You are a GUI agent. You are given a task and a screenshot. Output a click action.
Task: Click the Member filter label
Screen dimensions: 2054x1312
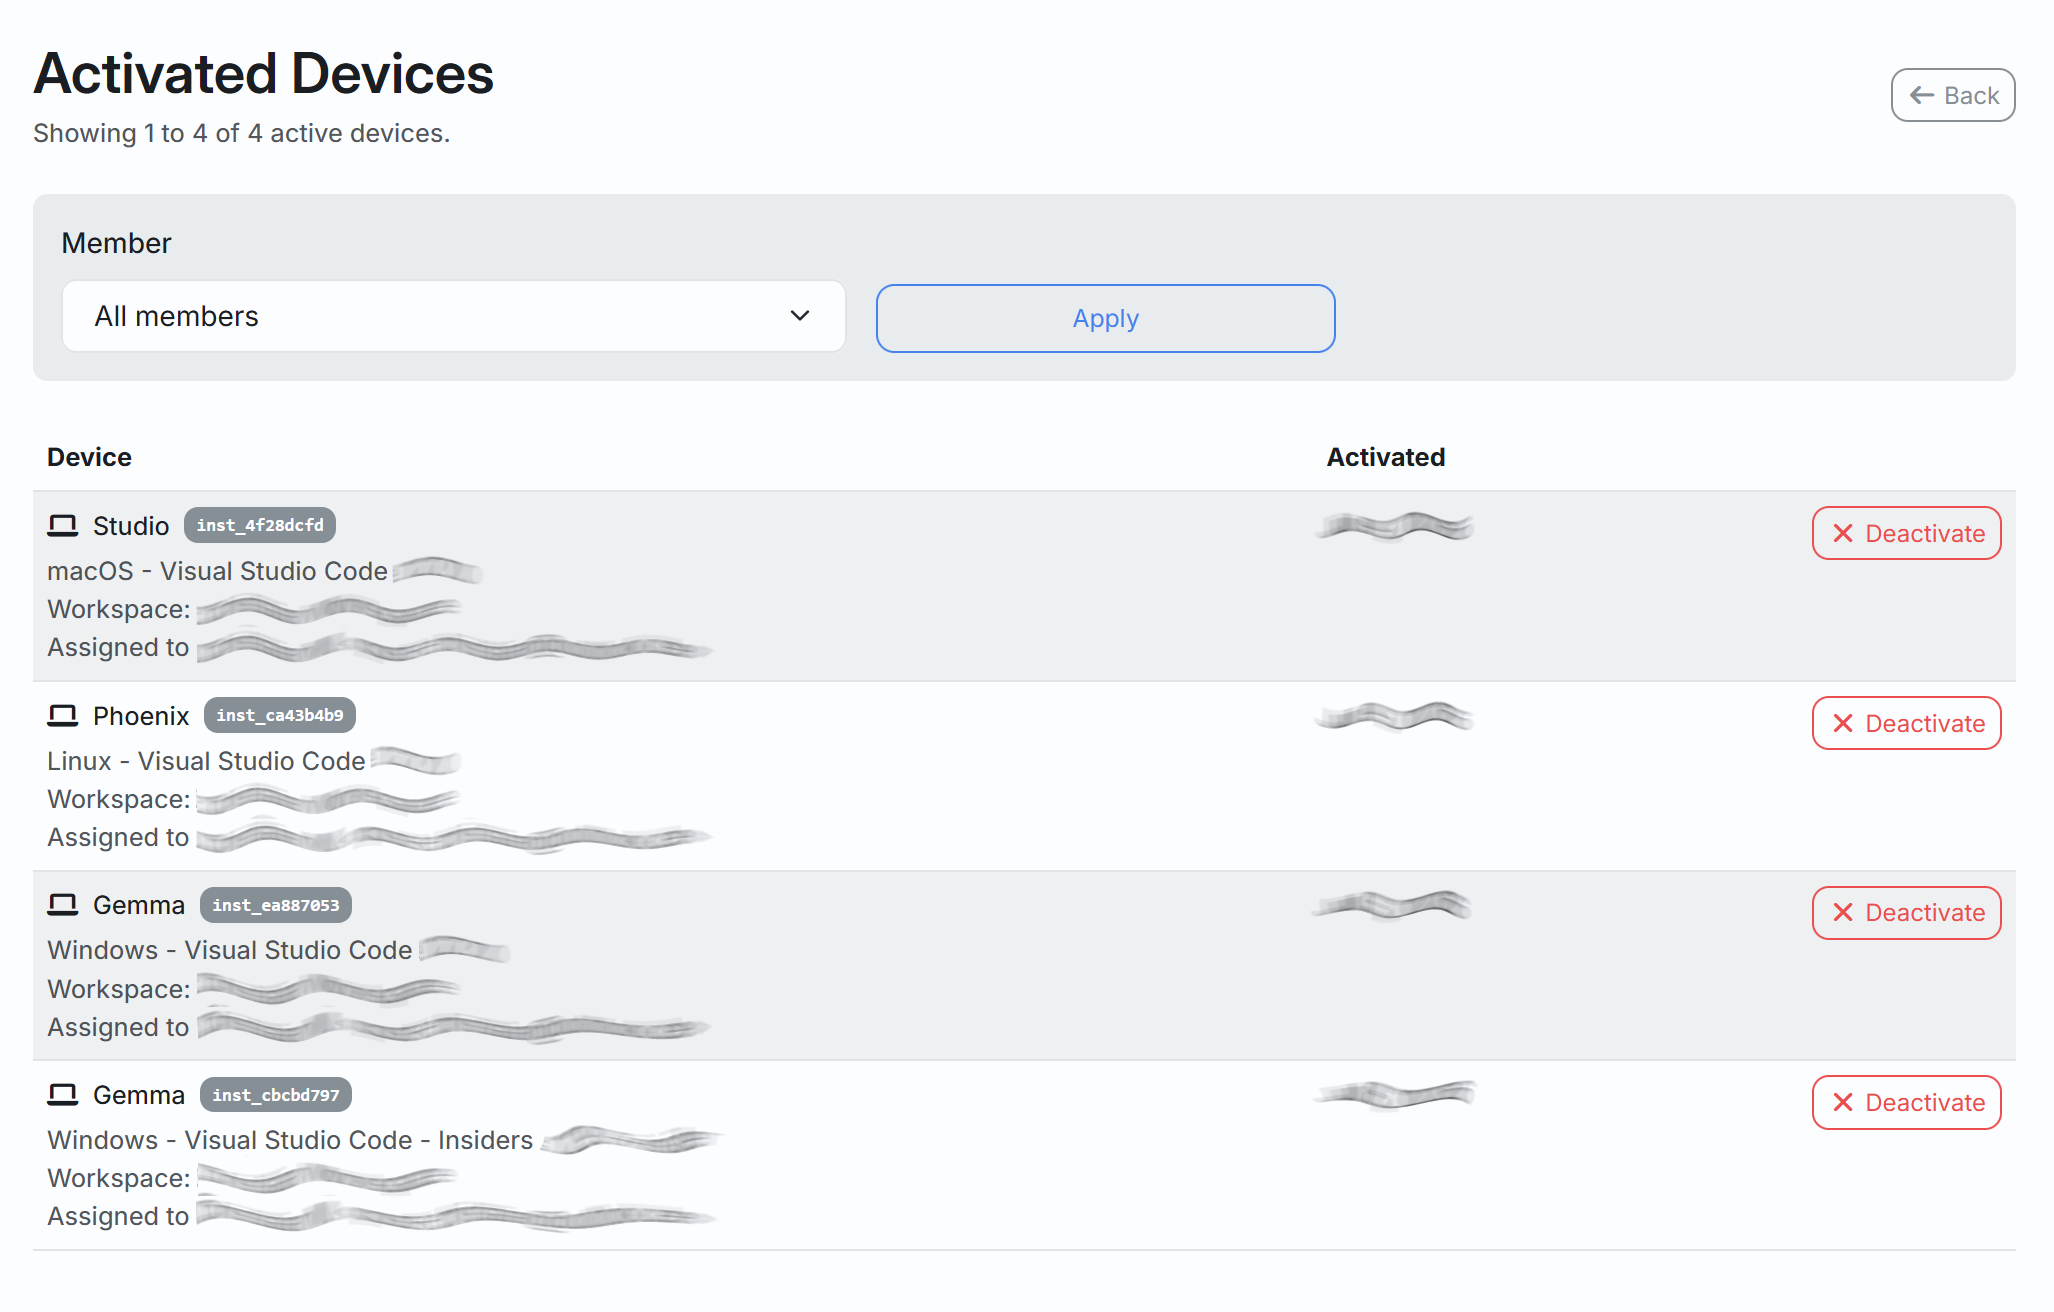[116, 243]
